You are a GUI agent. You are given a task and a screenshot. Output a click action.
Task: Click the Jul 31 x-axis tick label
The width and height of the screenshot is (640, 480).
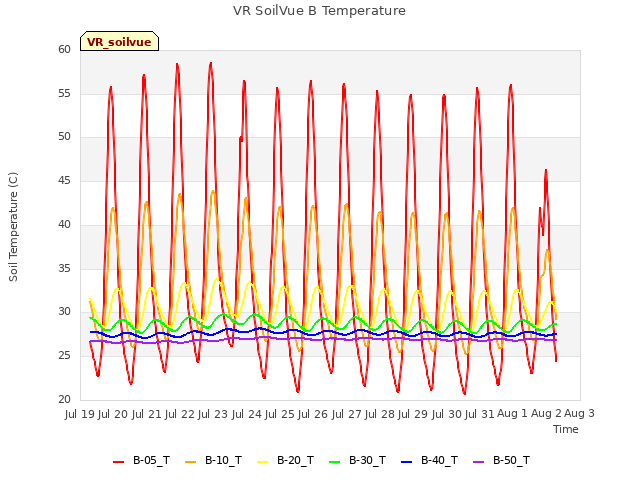(479, 414)
